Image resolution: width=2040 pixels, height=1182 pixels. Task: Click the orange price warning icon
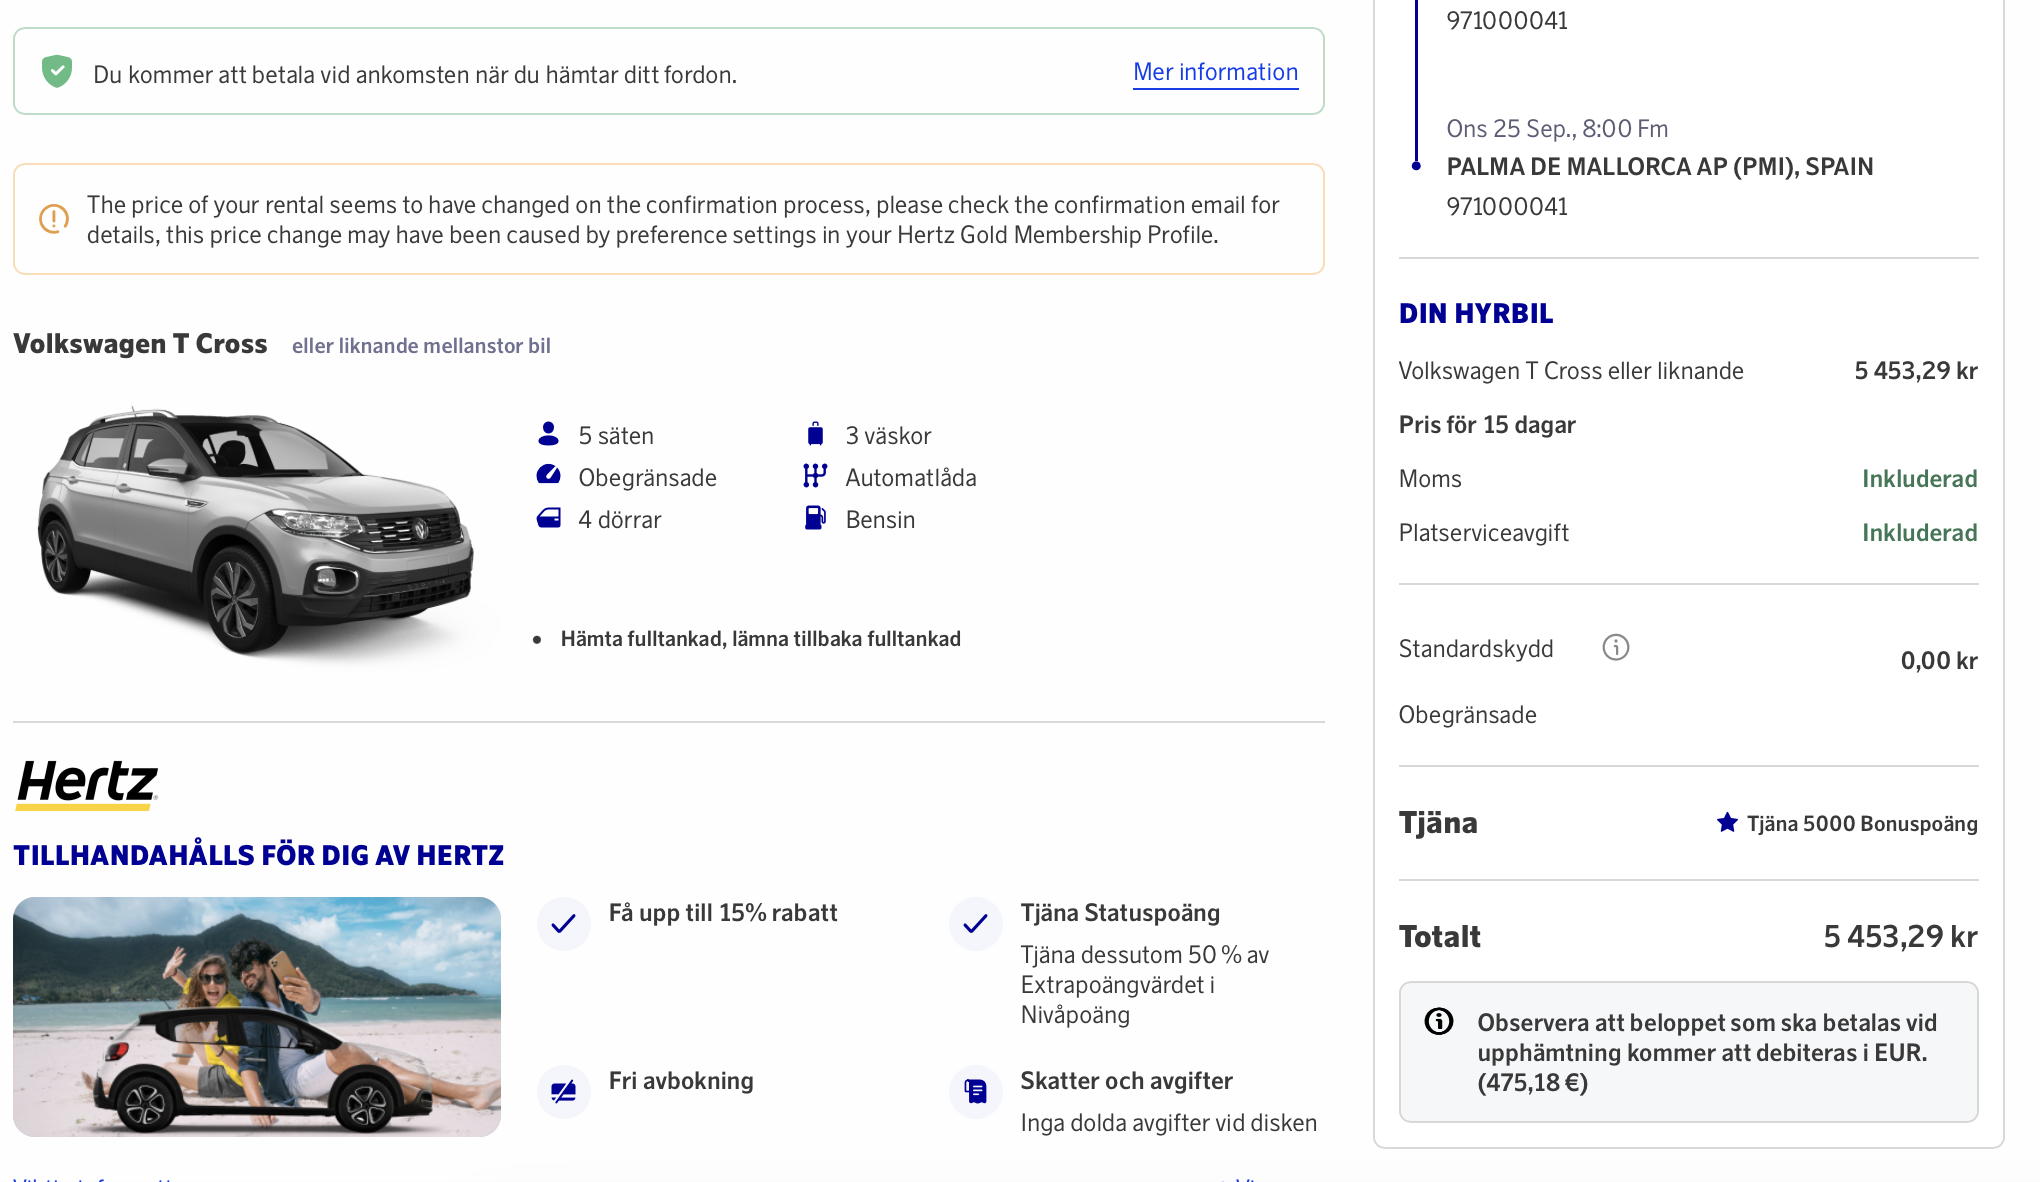[x=54, y=219]
